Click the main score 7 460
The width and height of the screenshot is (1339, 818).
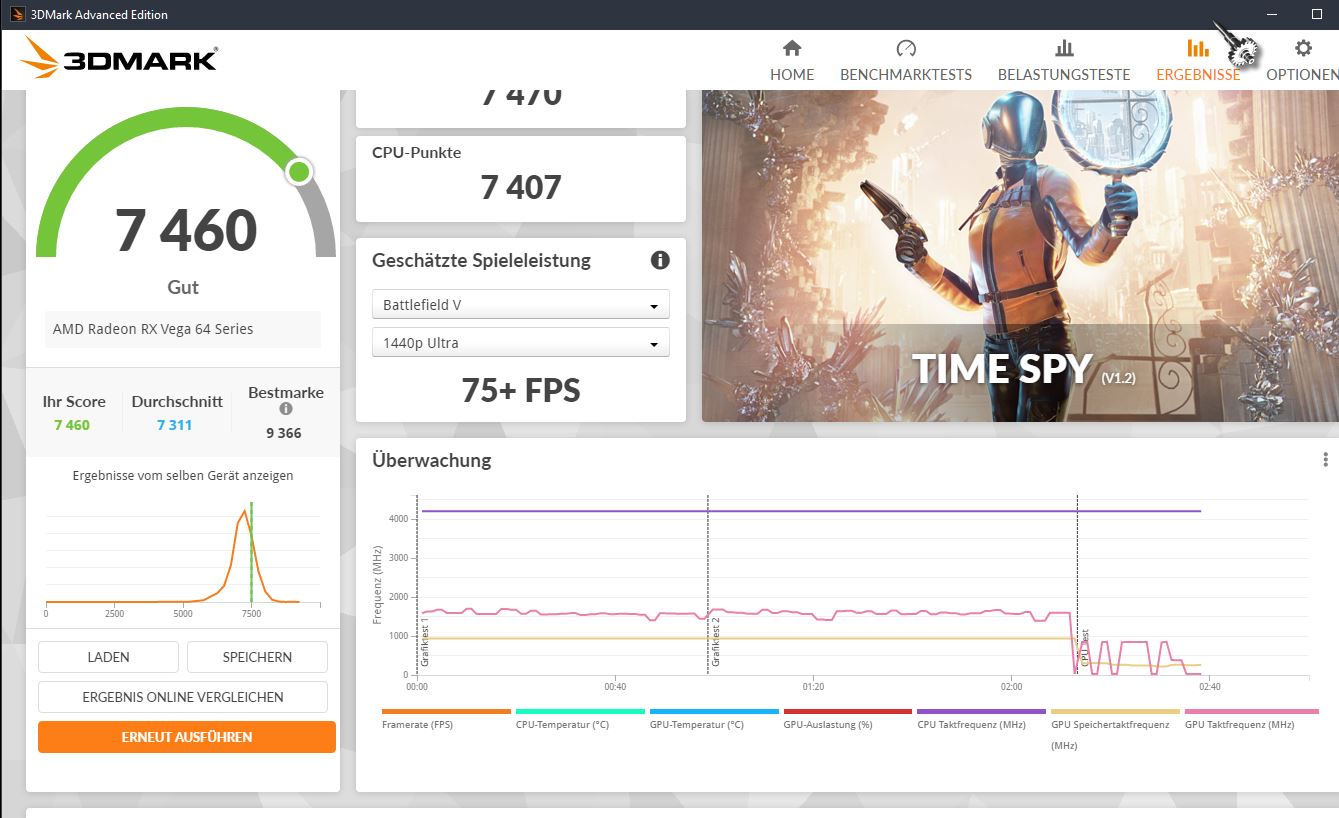pyautogui.click(x=186, y=230)
